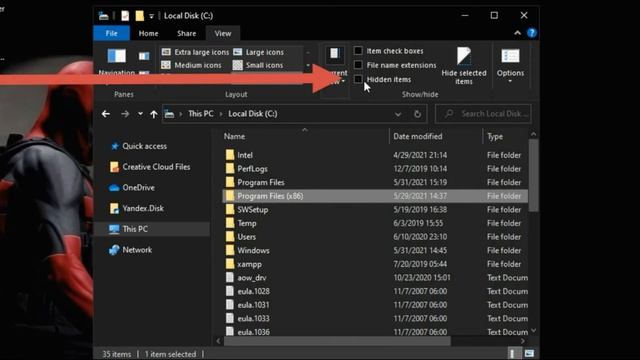
Task: Choose Medium icons layout
Action: point(191,65)
